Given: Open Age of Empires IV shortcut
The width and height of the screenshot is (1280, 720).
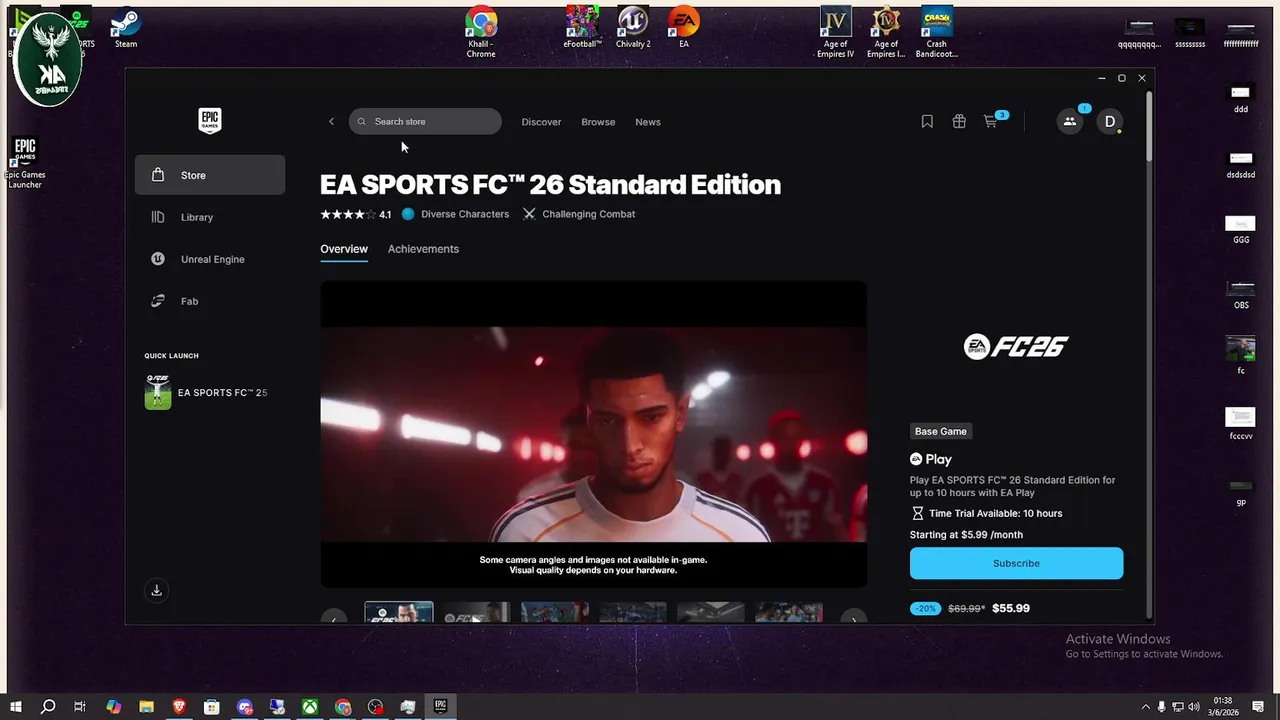Looking at the screenshot, I should 835,32.
